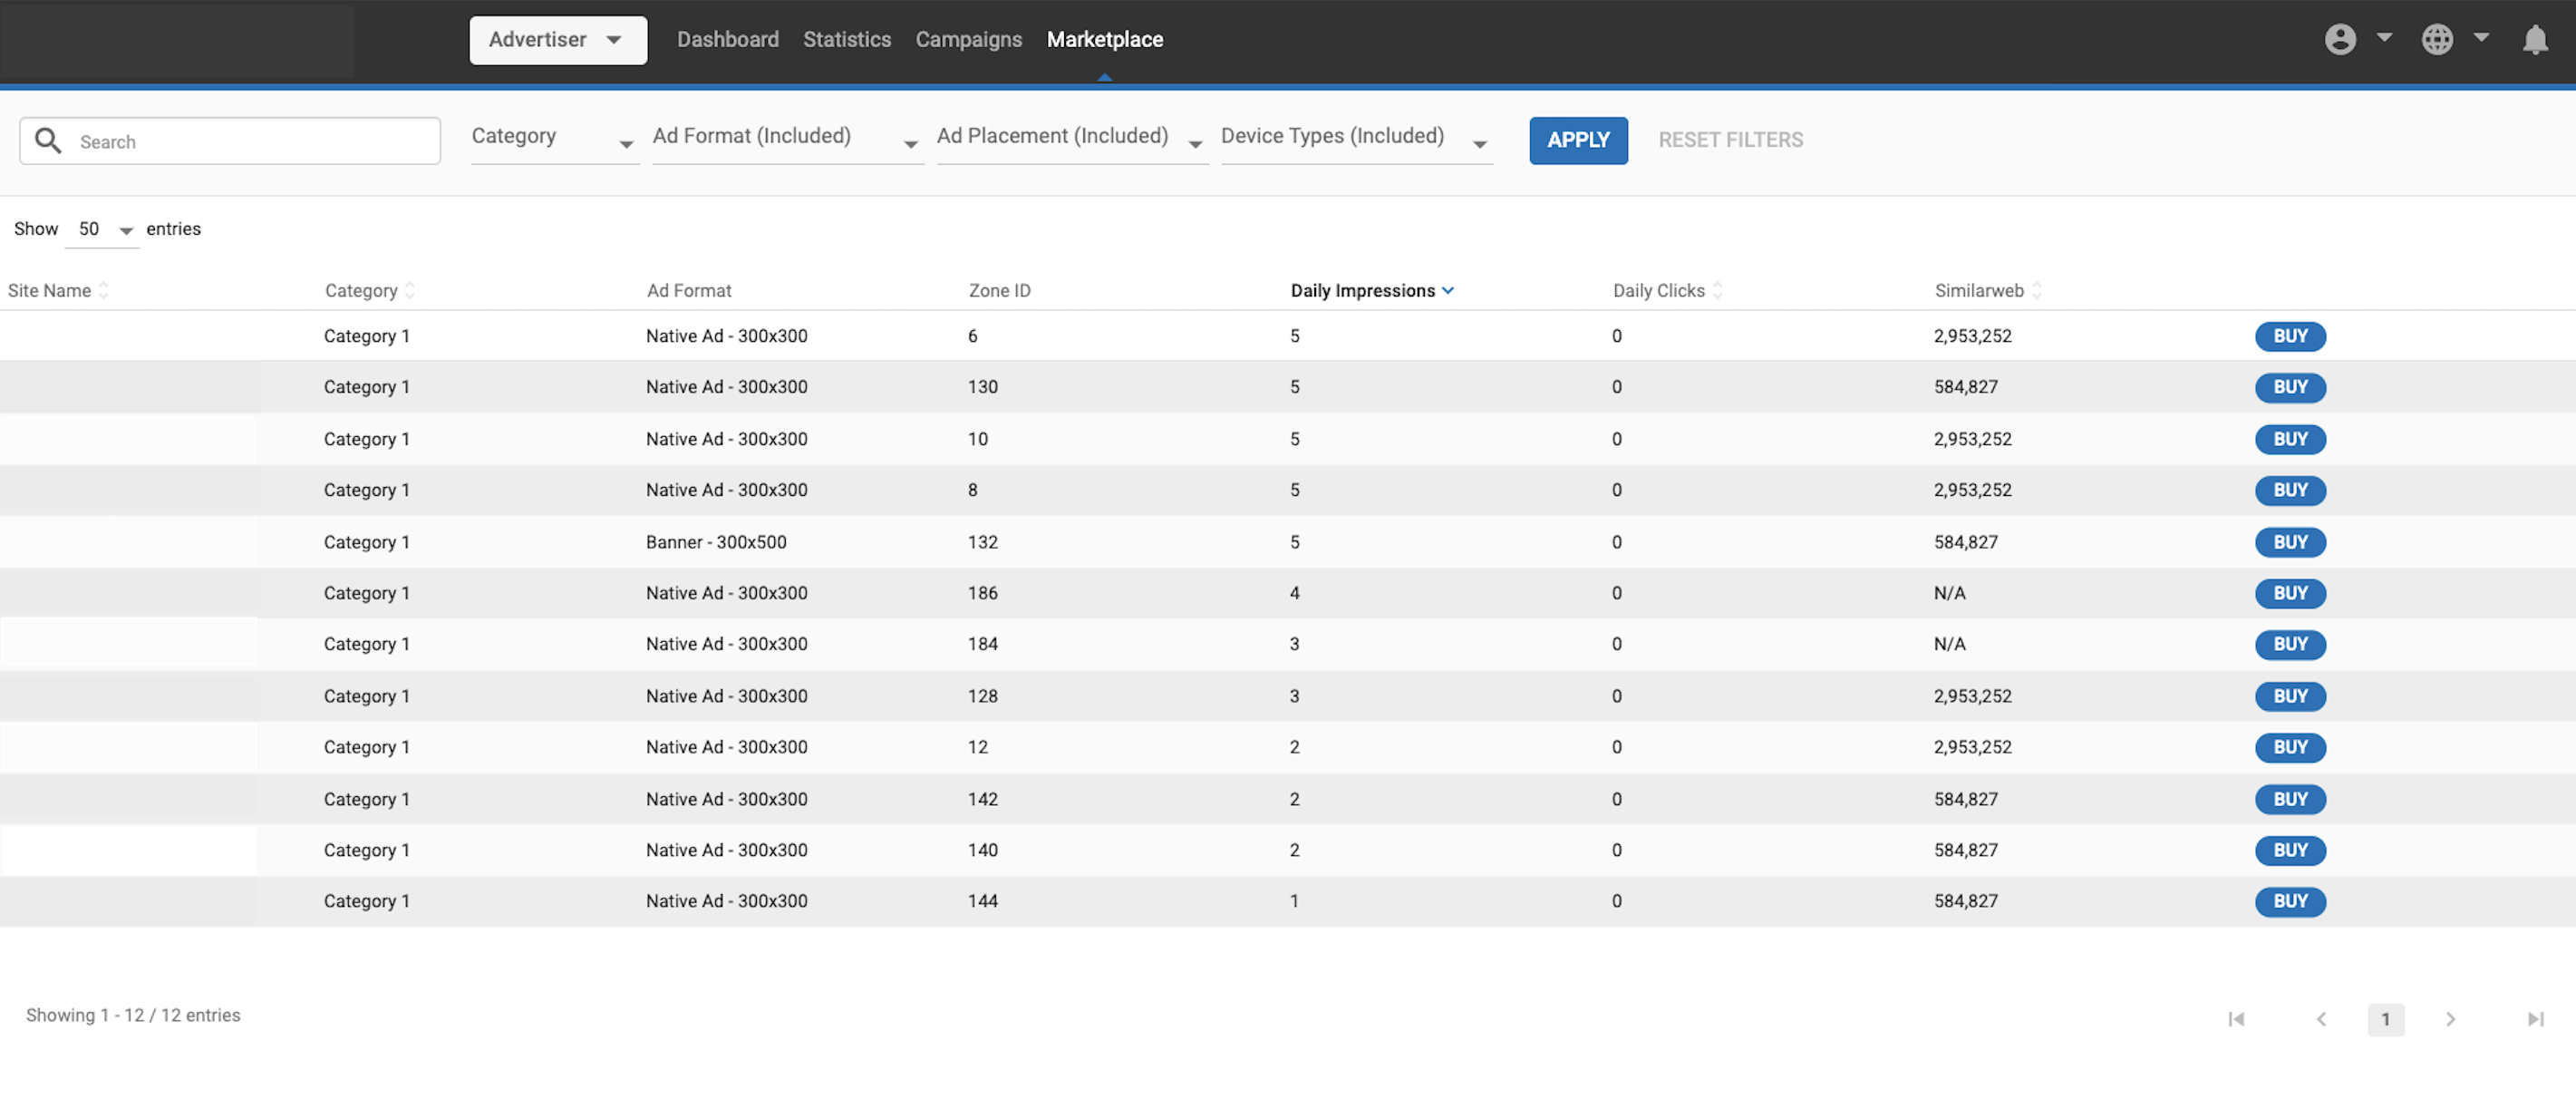Screen dimensions: 2576x1099
Task: Buy zone ID 6
Action: point(2289,336)
